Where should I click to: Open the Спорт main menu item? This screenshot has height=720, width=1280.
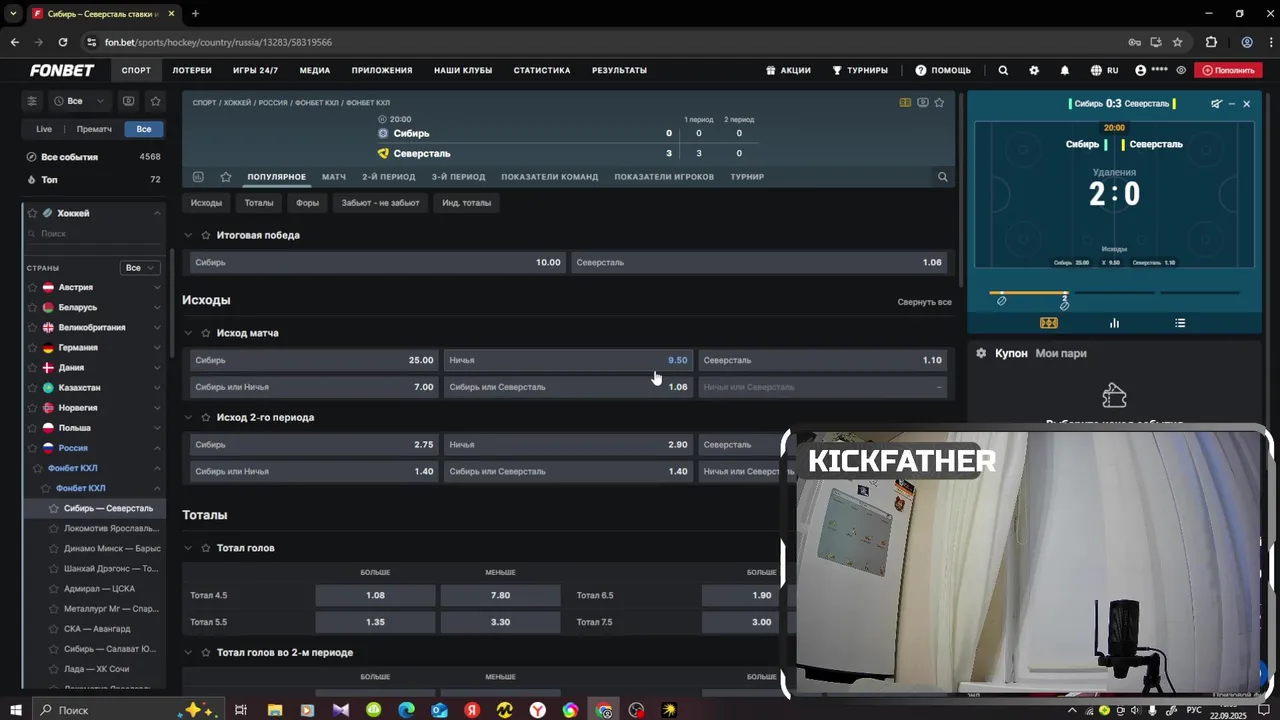point(136,70)
